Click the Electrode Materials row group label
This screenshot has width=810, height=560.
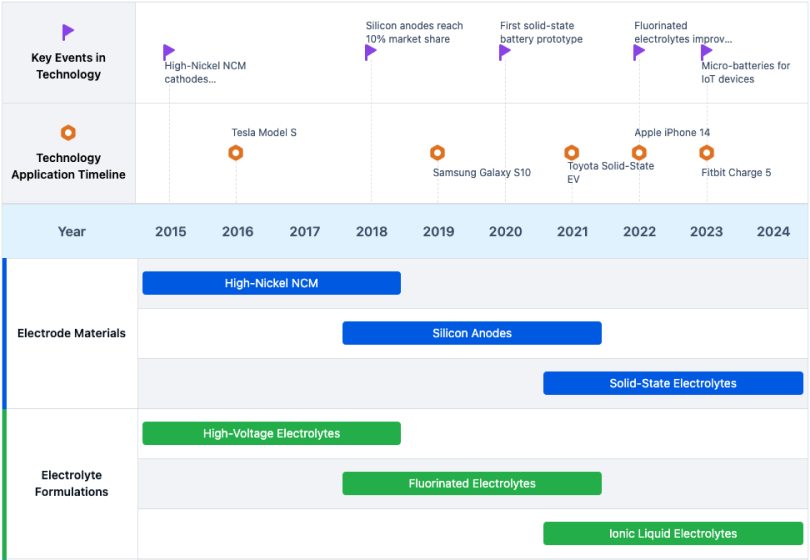pyautogui.click(x=72, y=333)
